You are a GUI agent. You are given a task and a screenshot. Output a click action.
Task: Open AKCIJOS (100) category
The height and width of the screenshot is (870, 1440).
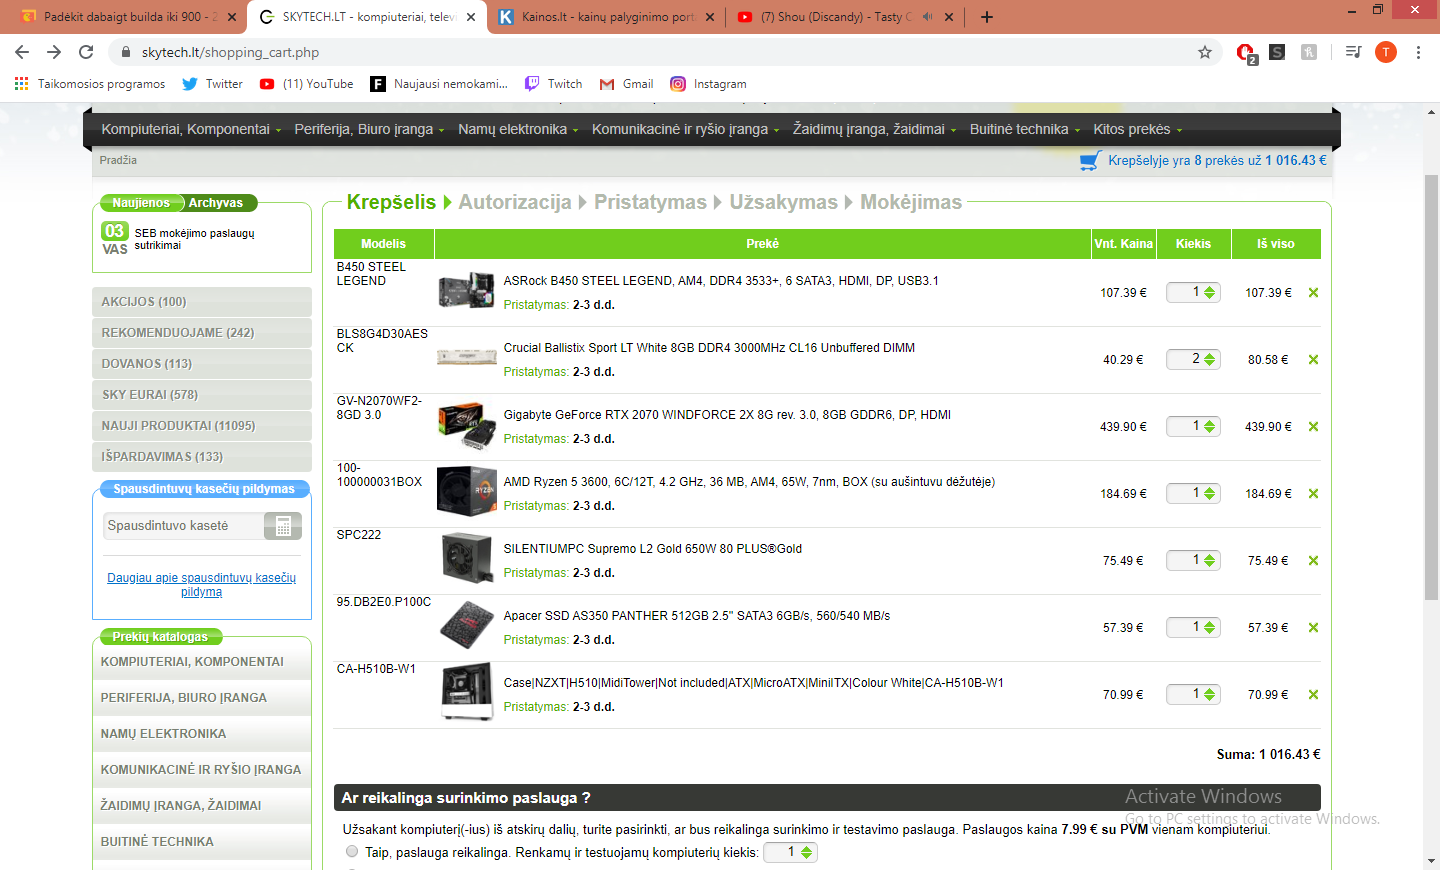tap(201, 302)
